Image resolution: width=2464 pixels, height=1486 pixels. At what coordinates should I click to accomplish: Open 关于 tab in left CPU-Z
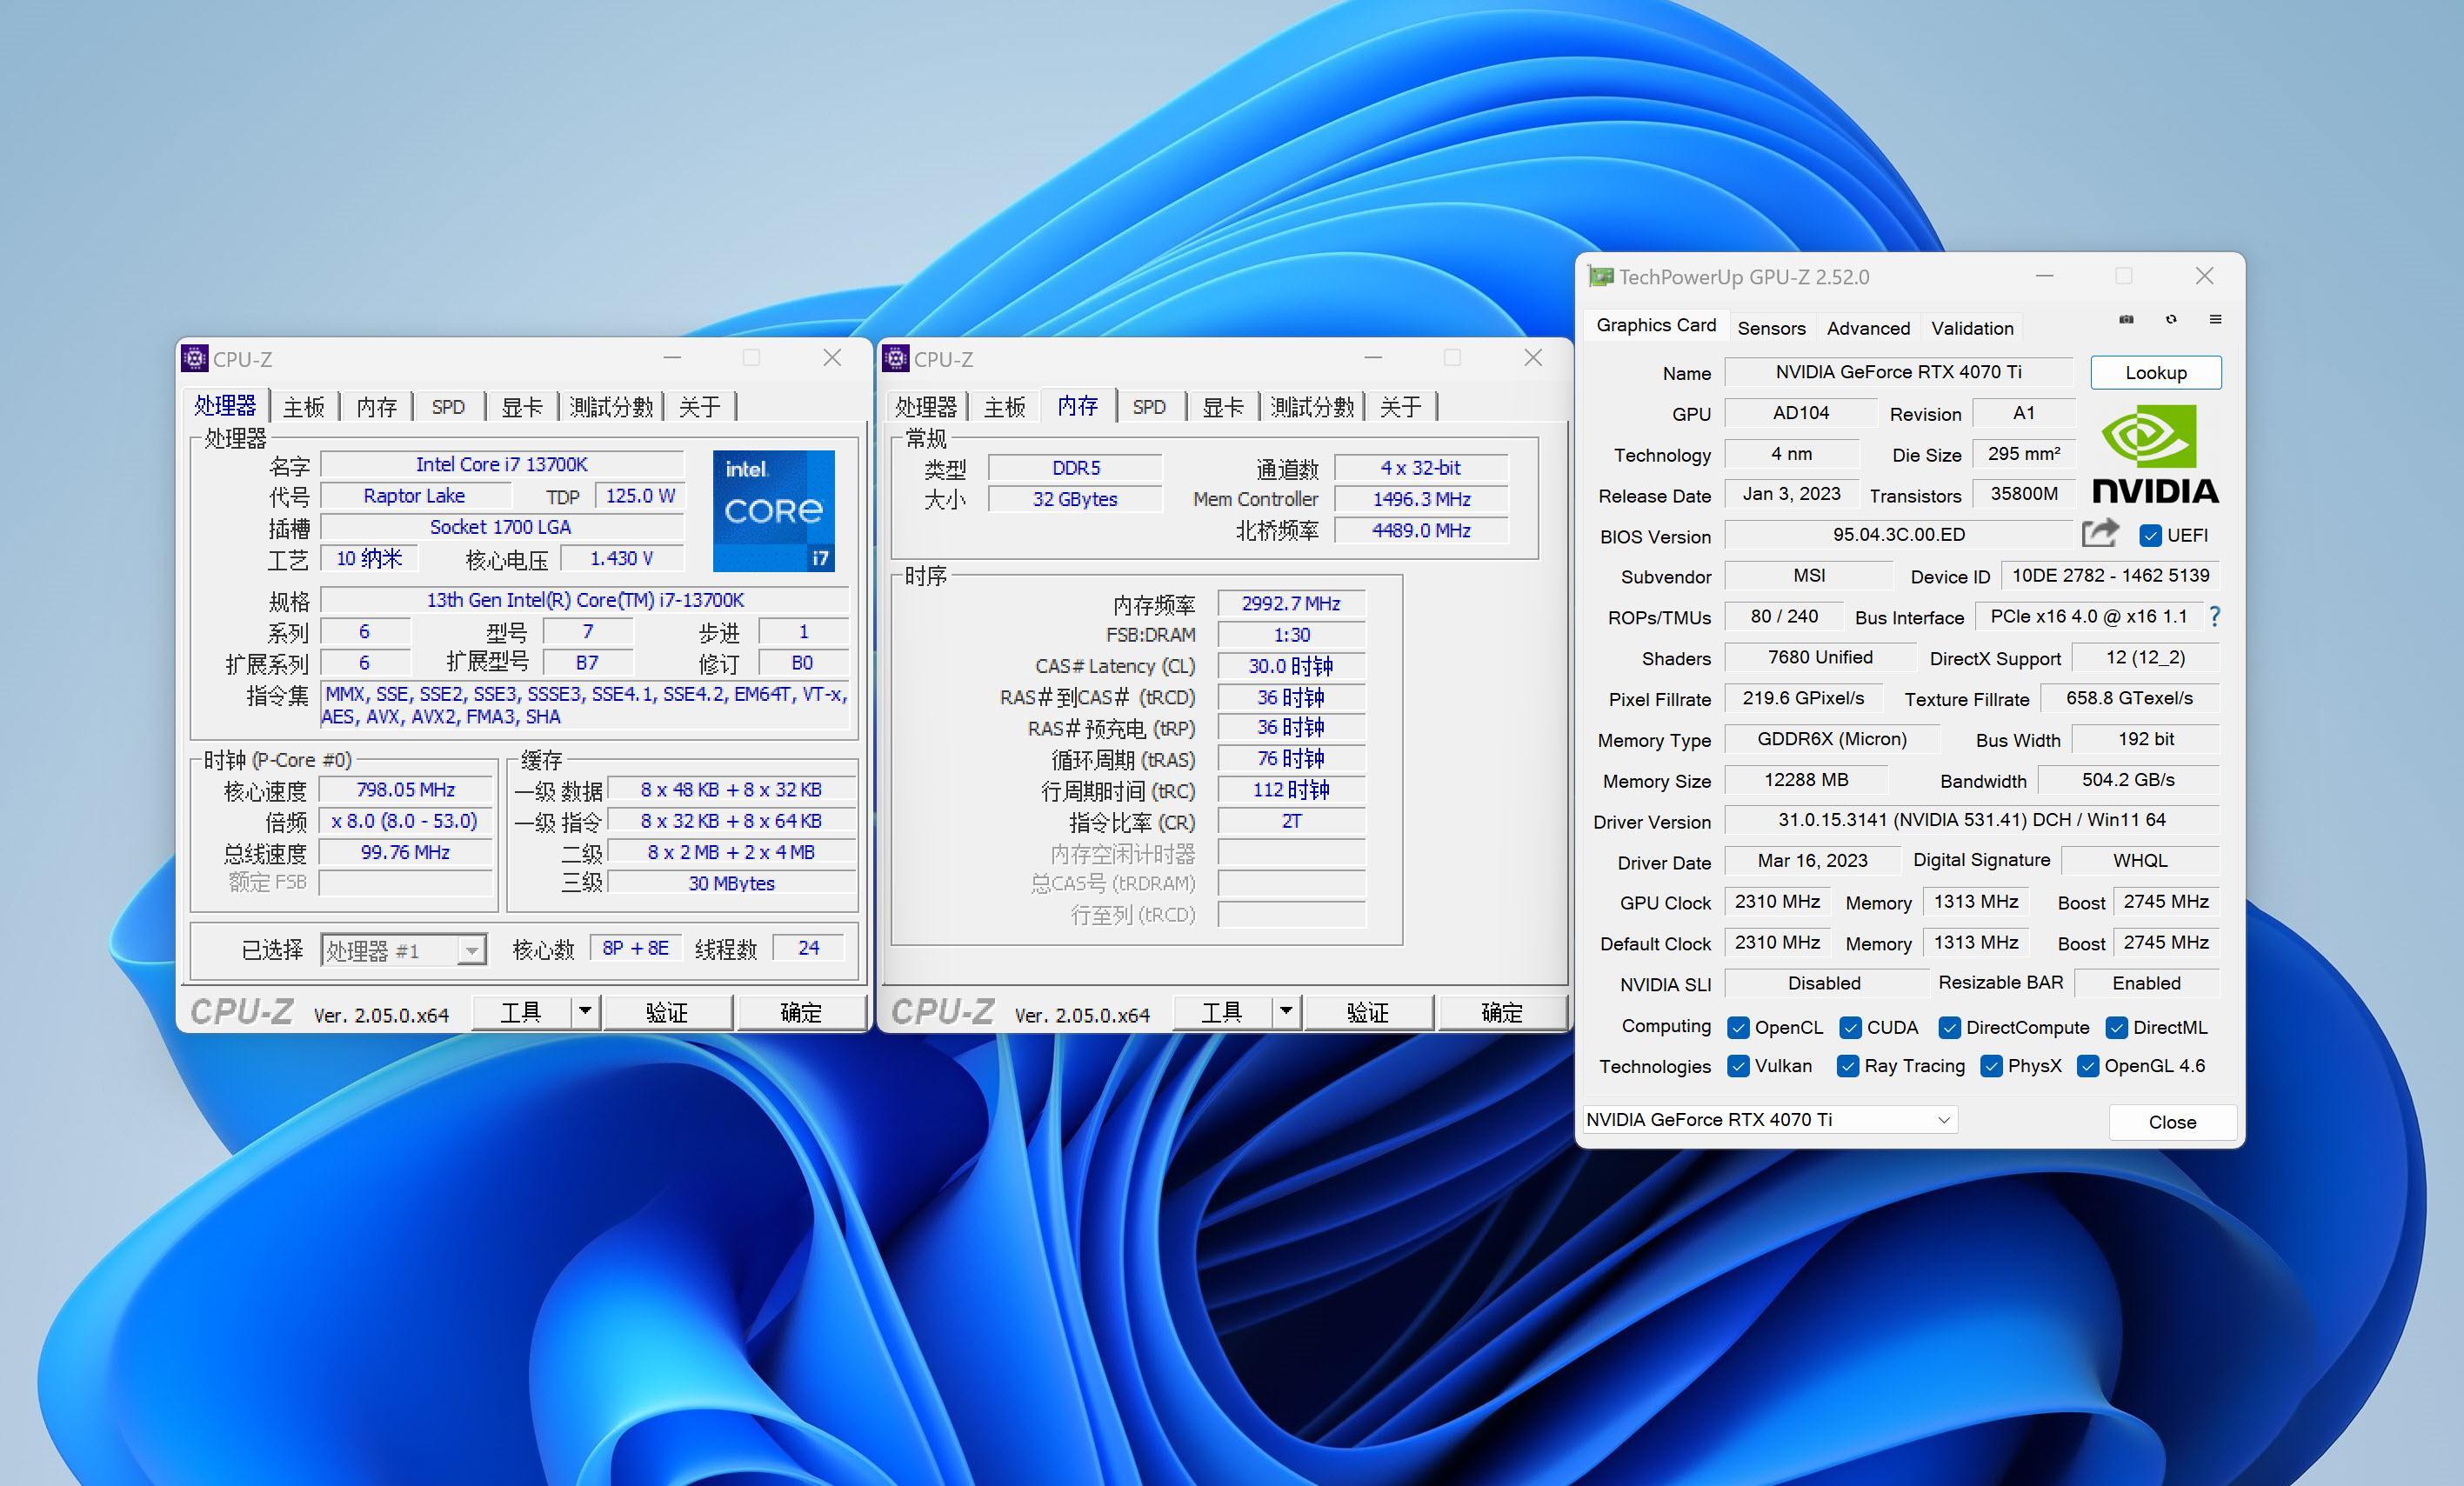[699, 407]
